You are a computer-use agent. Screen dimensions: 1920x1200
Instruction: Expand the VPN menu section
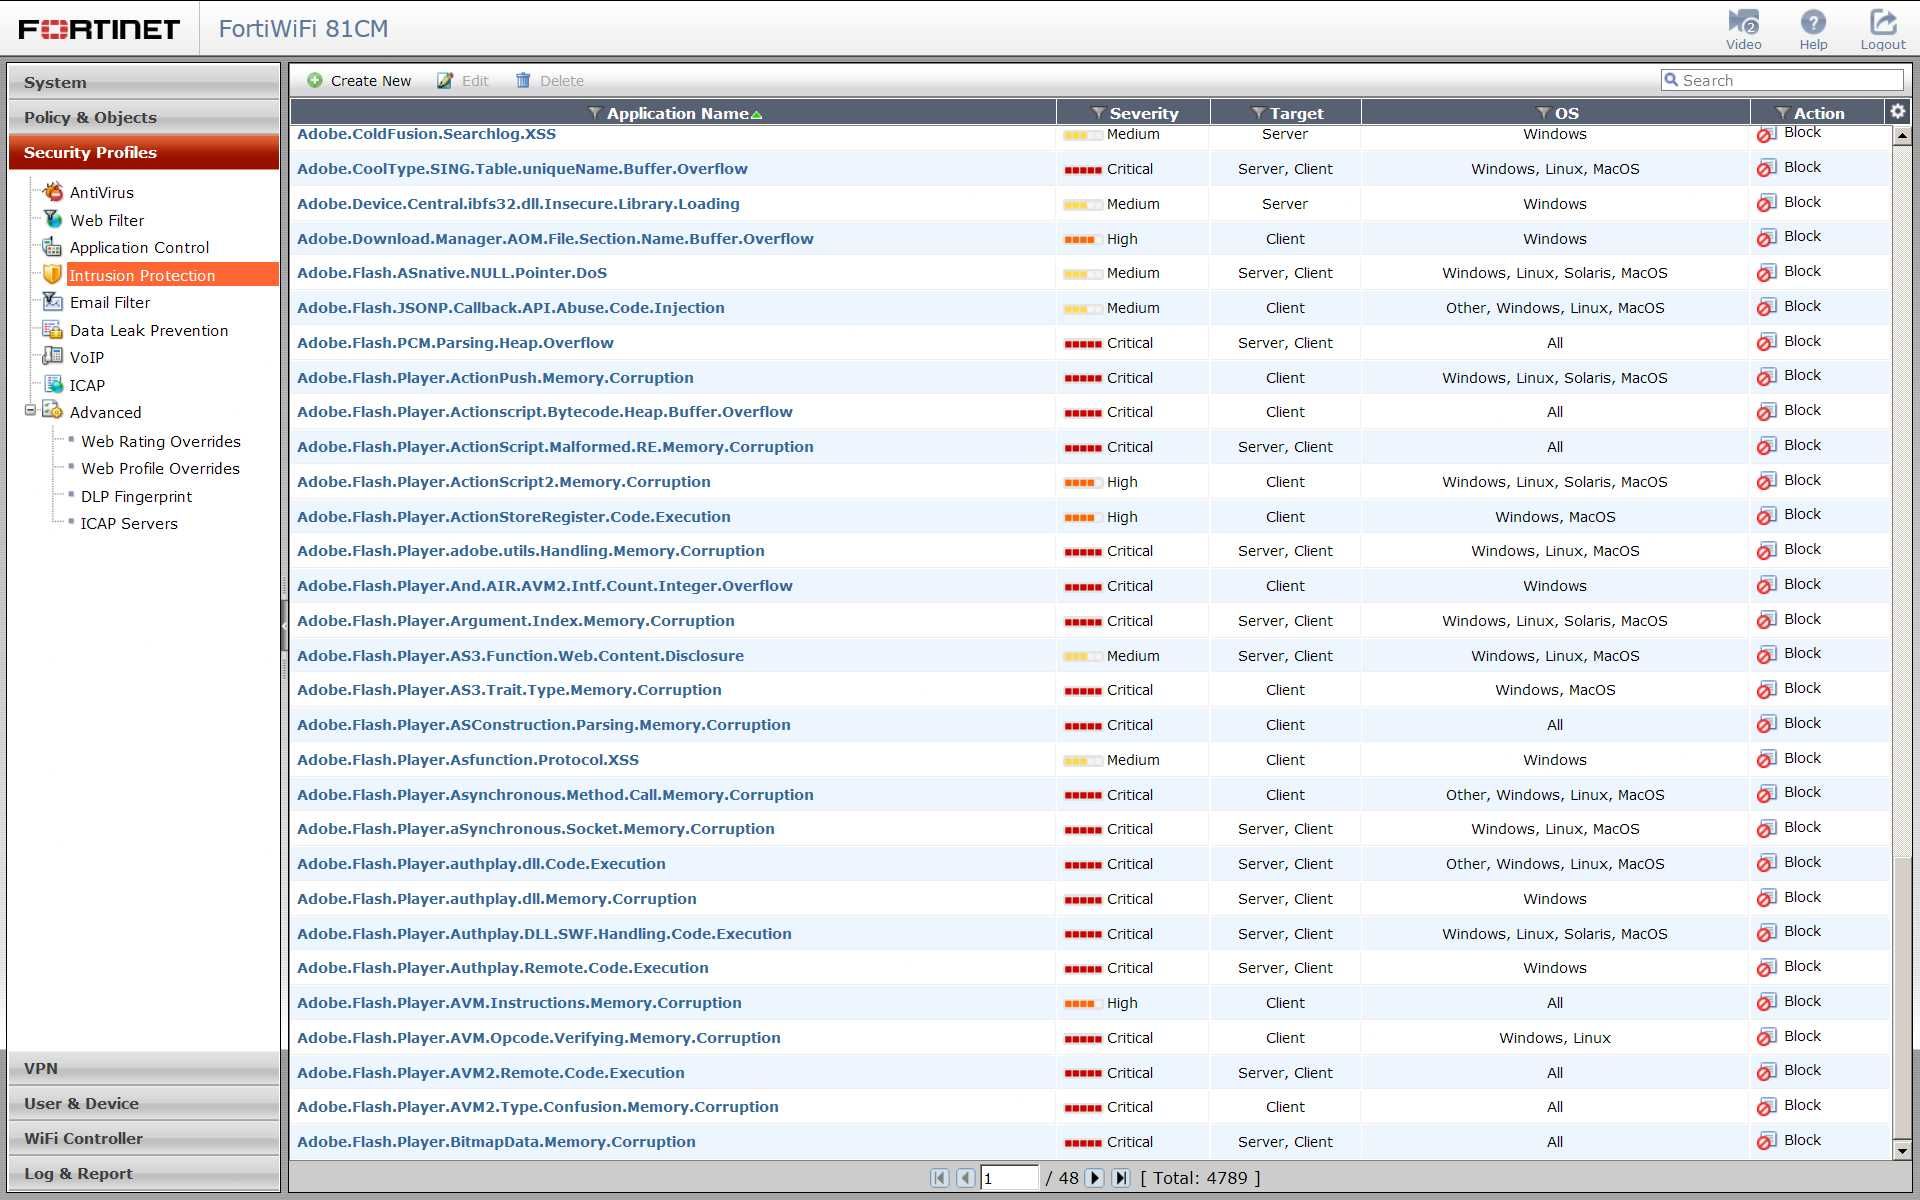point(143,1068)
